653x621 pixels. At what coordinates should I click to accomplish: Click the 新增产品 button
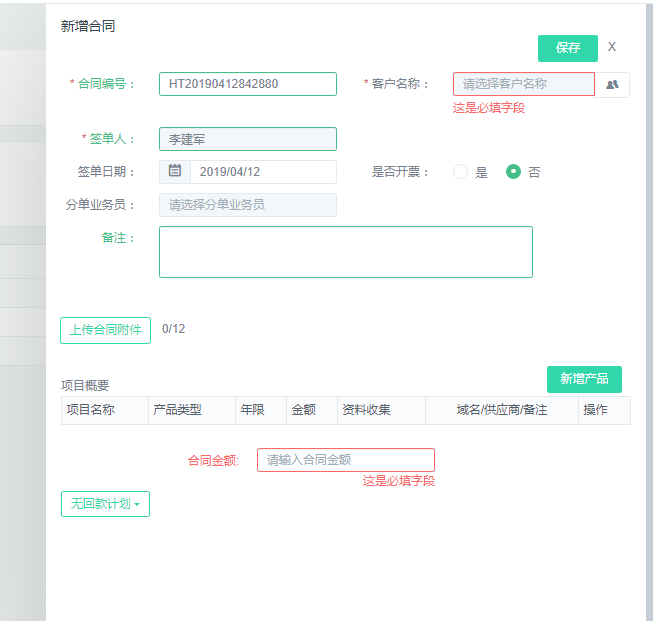click(584, 379)
